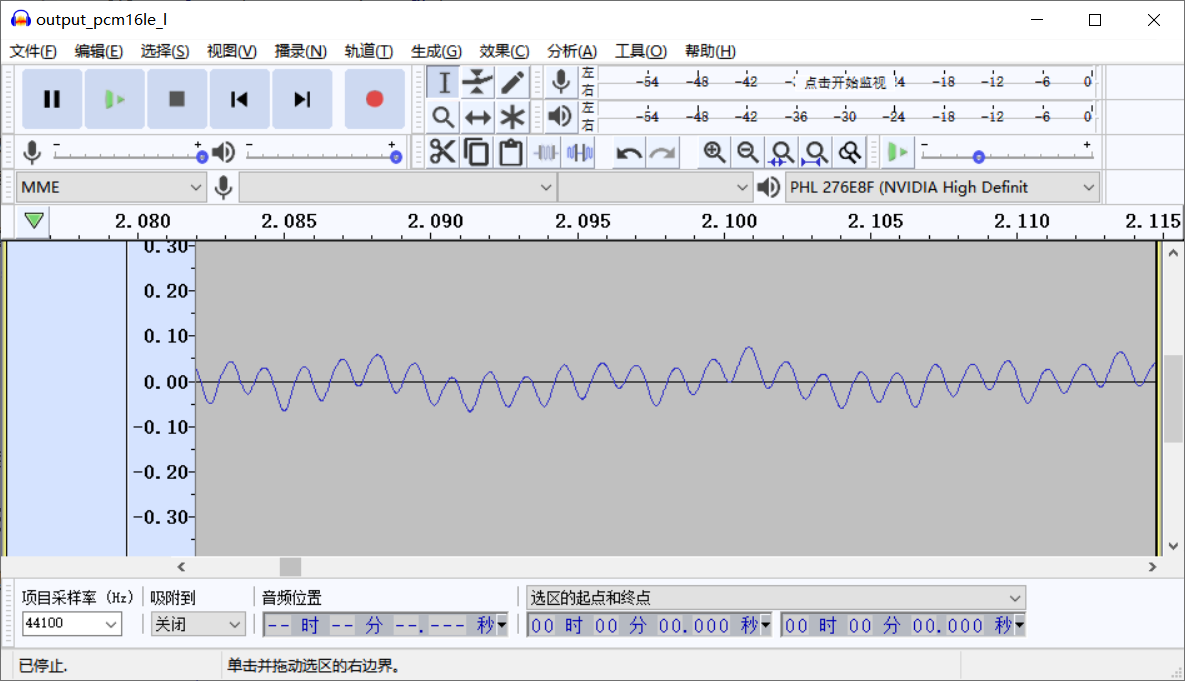Click the horizontal scrollbar right arrow
The image size is (1185, 681).
click(1152, 567)
